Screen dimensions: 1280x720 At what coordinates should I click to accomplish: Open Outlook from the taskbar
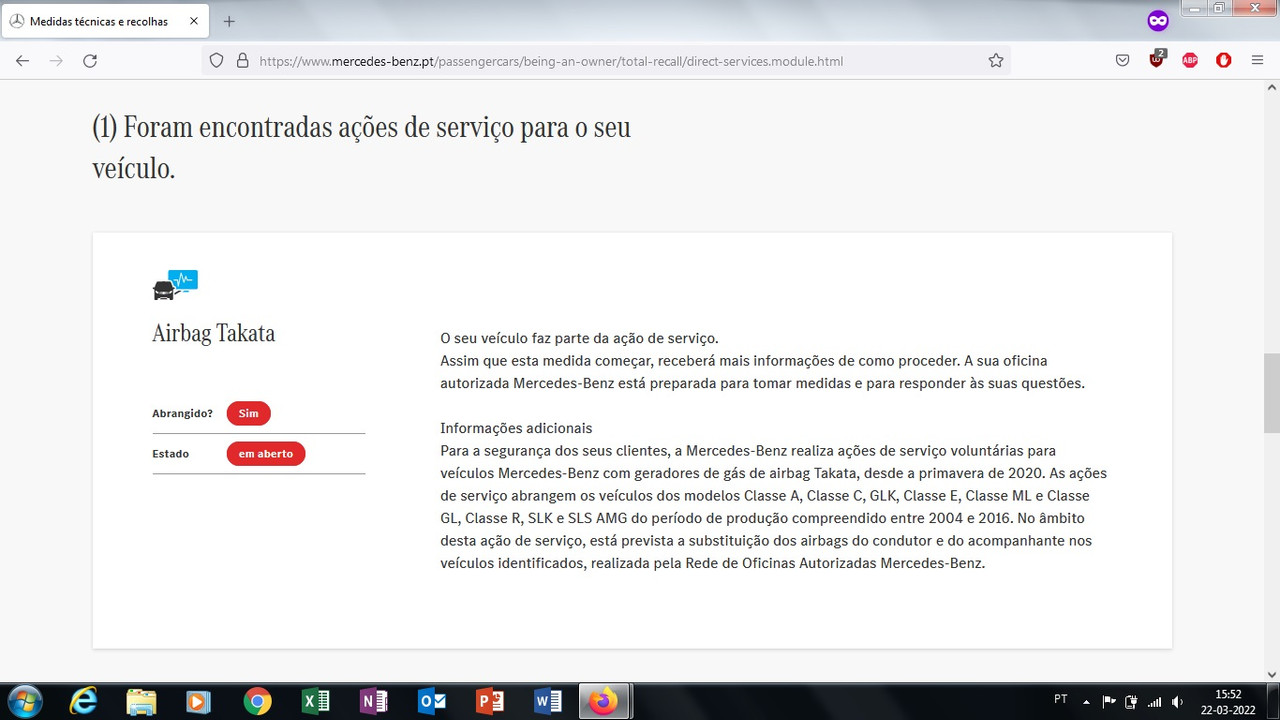tap(432, 701)
